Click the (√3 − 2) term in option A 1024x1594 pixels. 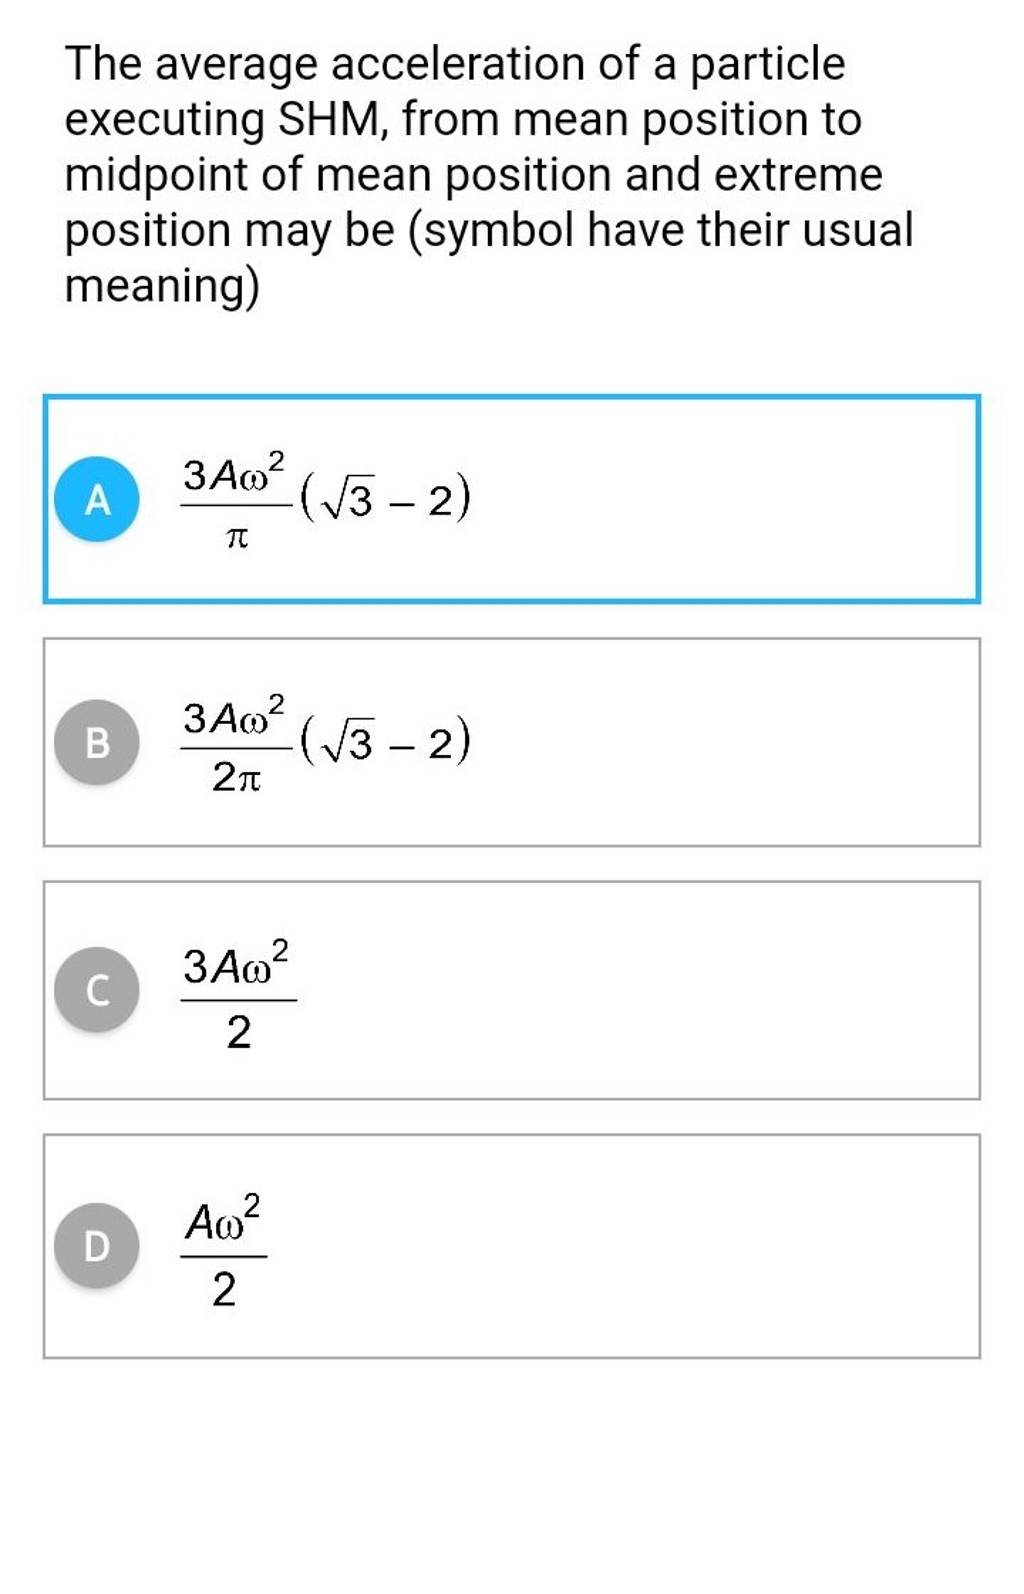click(385, 499)
